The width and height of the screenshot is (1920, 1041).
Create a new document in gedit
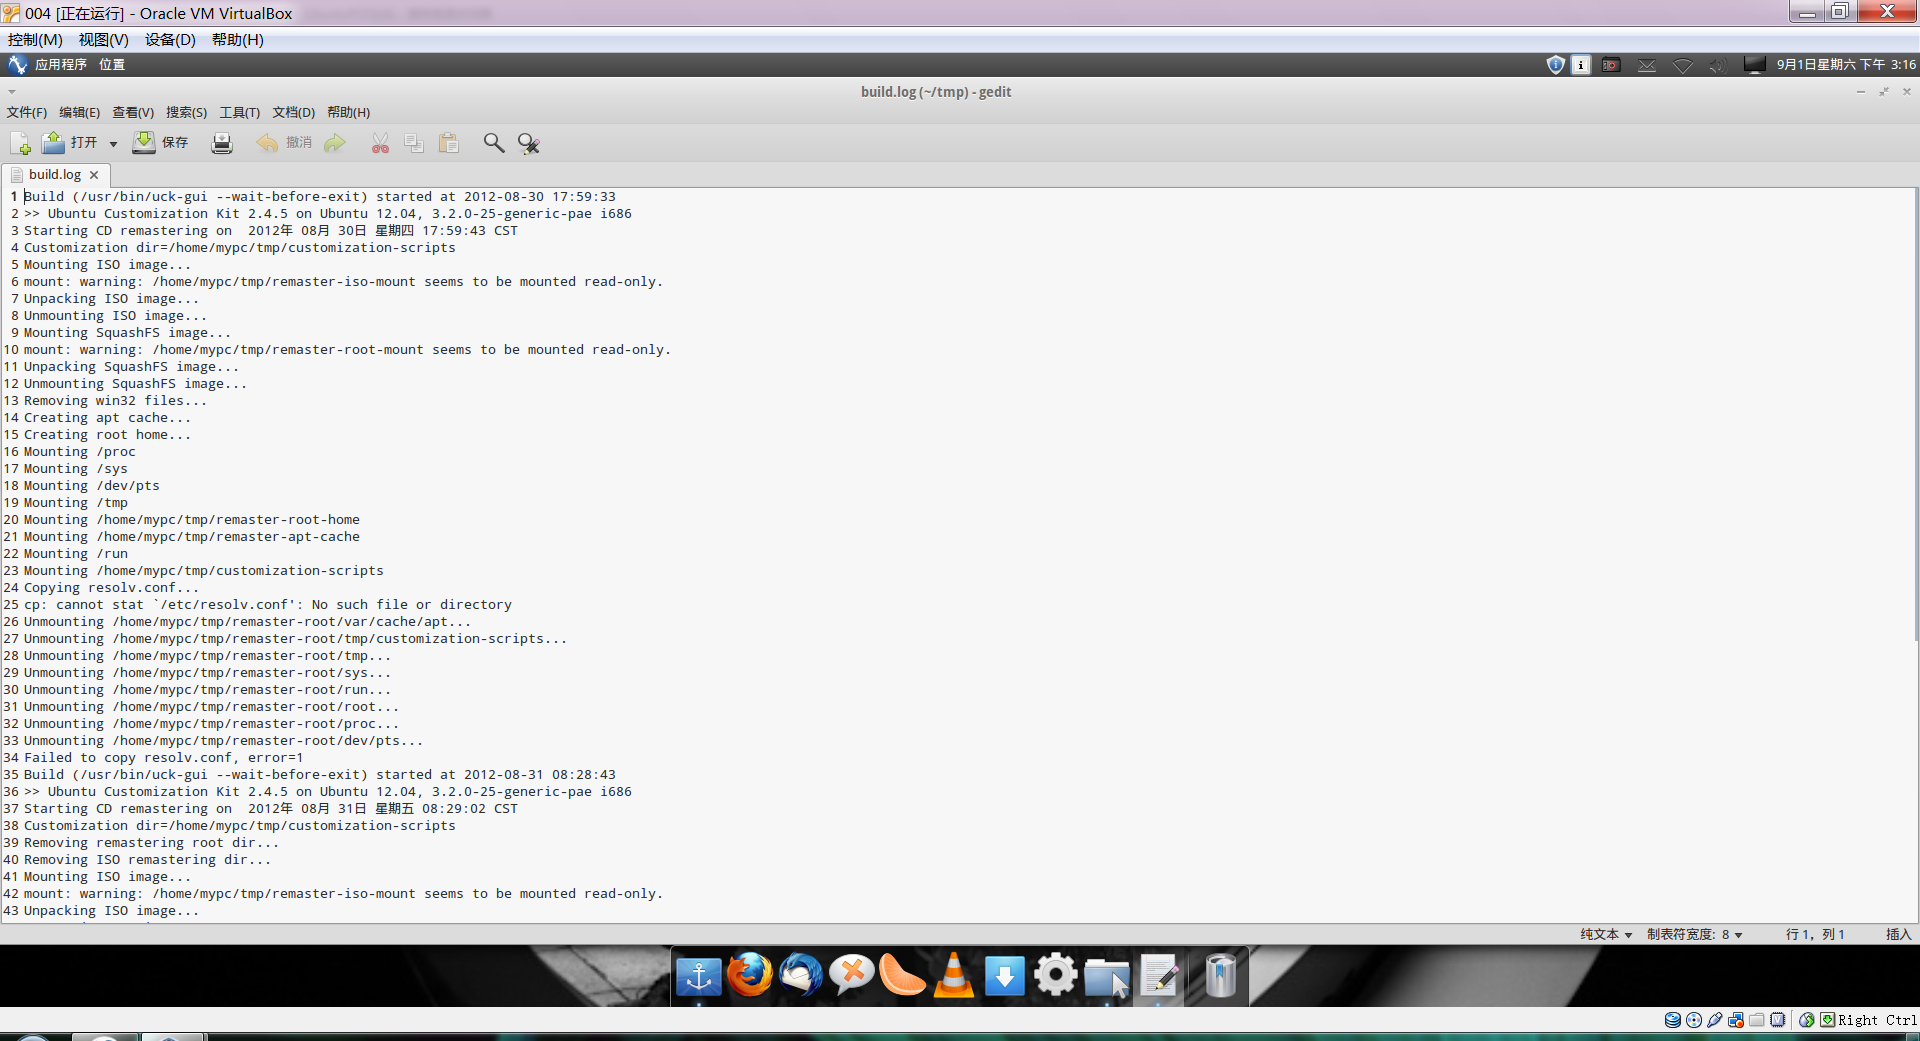(x=20, y=143)
